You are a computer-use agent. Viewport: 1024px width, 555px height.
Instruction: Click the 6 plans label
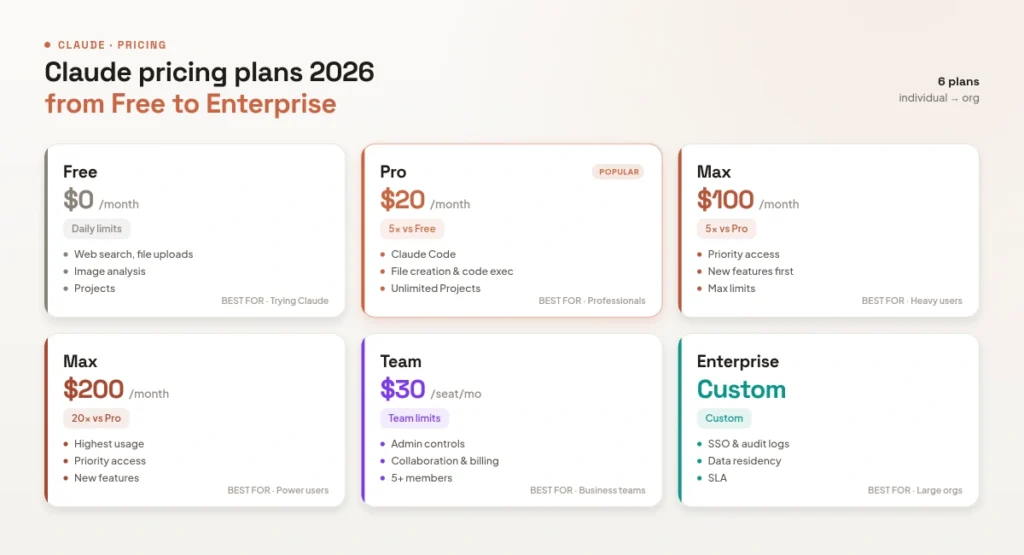coord(958,82)
